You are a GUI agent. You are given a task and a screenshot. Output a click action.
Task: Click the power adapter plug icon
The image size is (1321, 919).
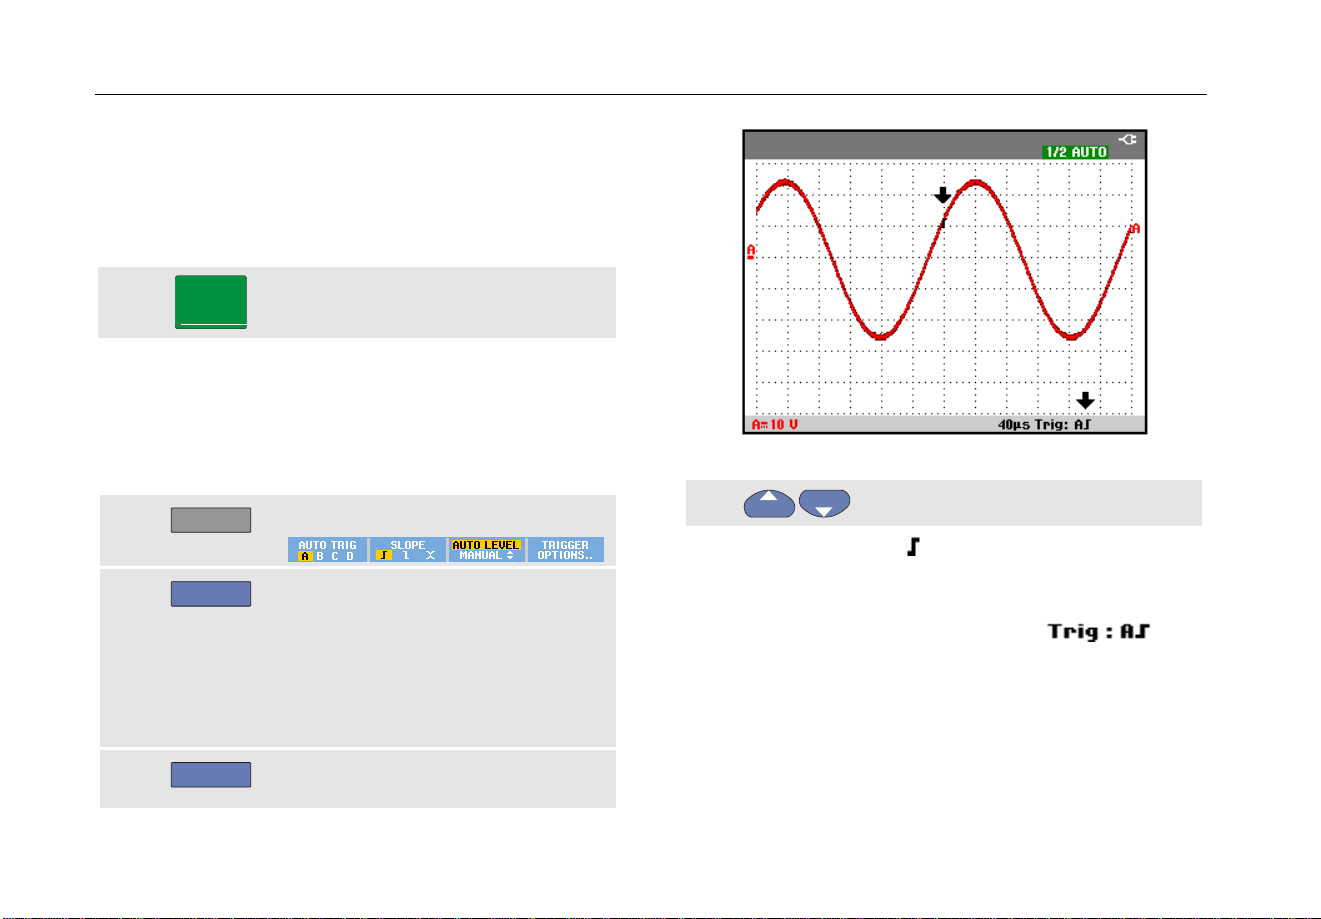coord(1127,140)
